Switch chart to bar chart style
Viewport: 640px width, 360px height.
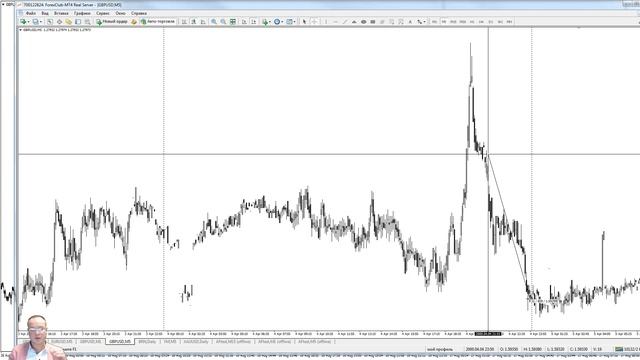click(x=184, y=22)
